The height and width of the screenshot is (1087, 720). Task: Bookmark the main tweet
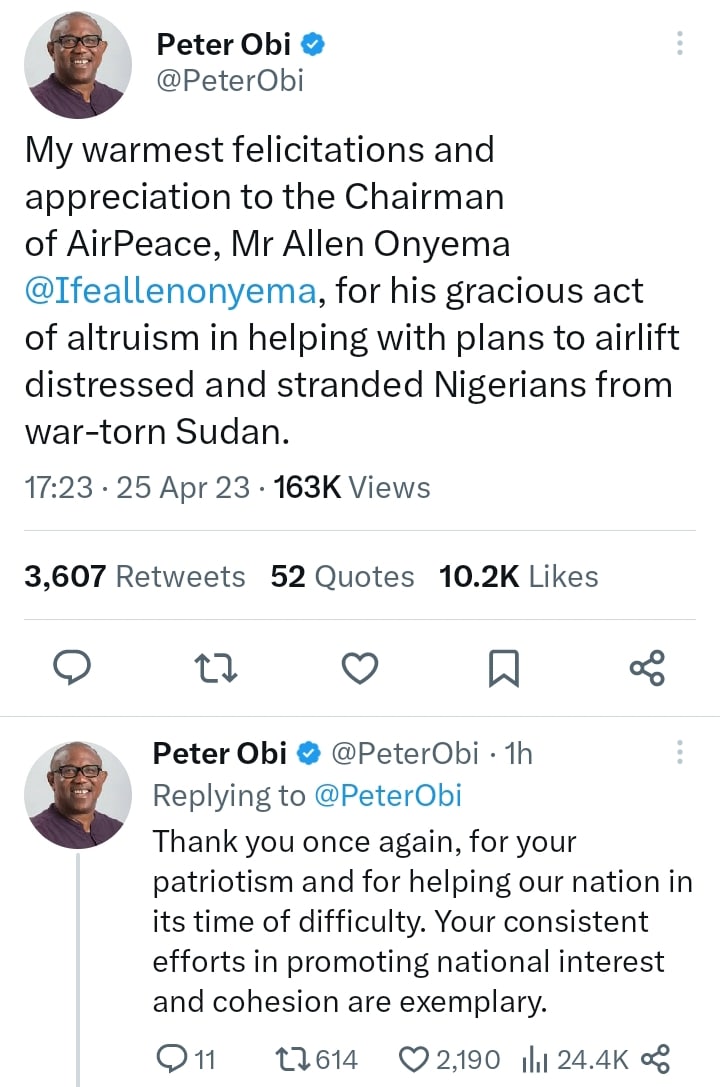pyautogui.click(x=503, y=668)
